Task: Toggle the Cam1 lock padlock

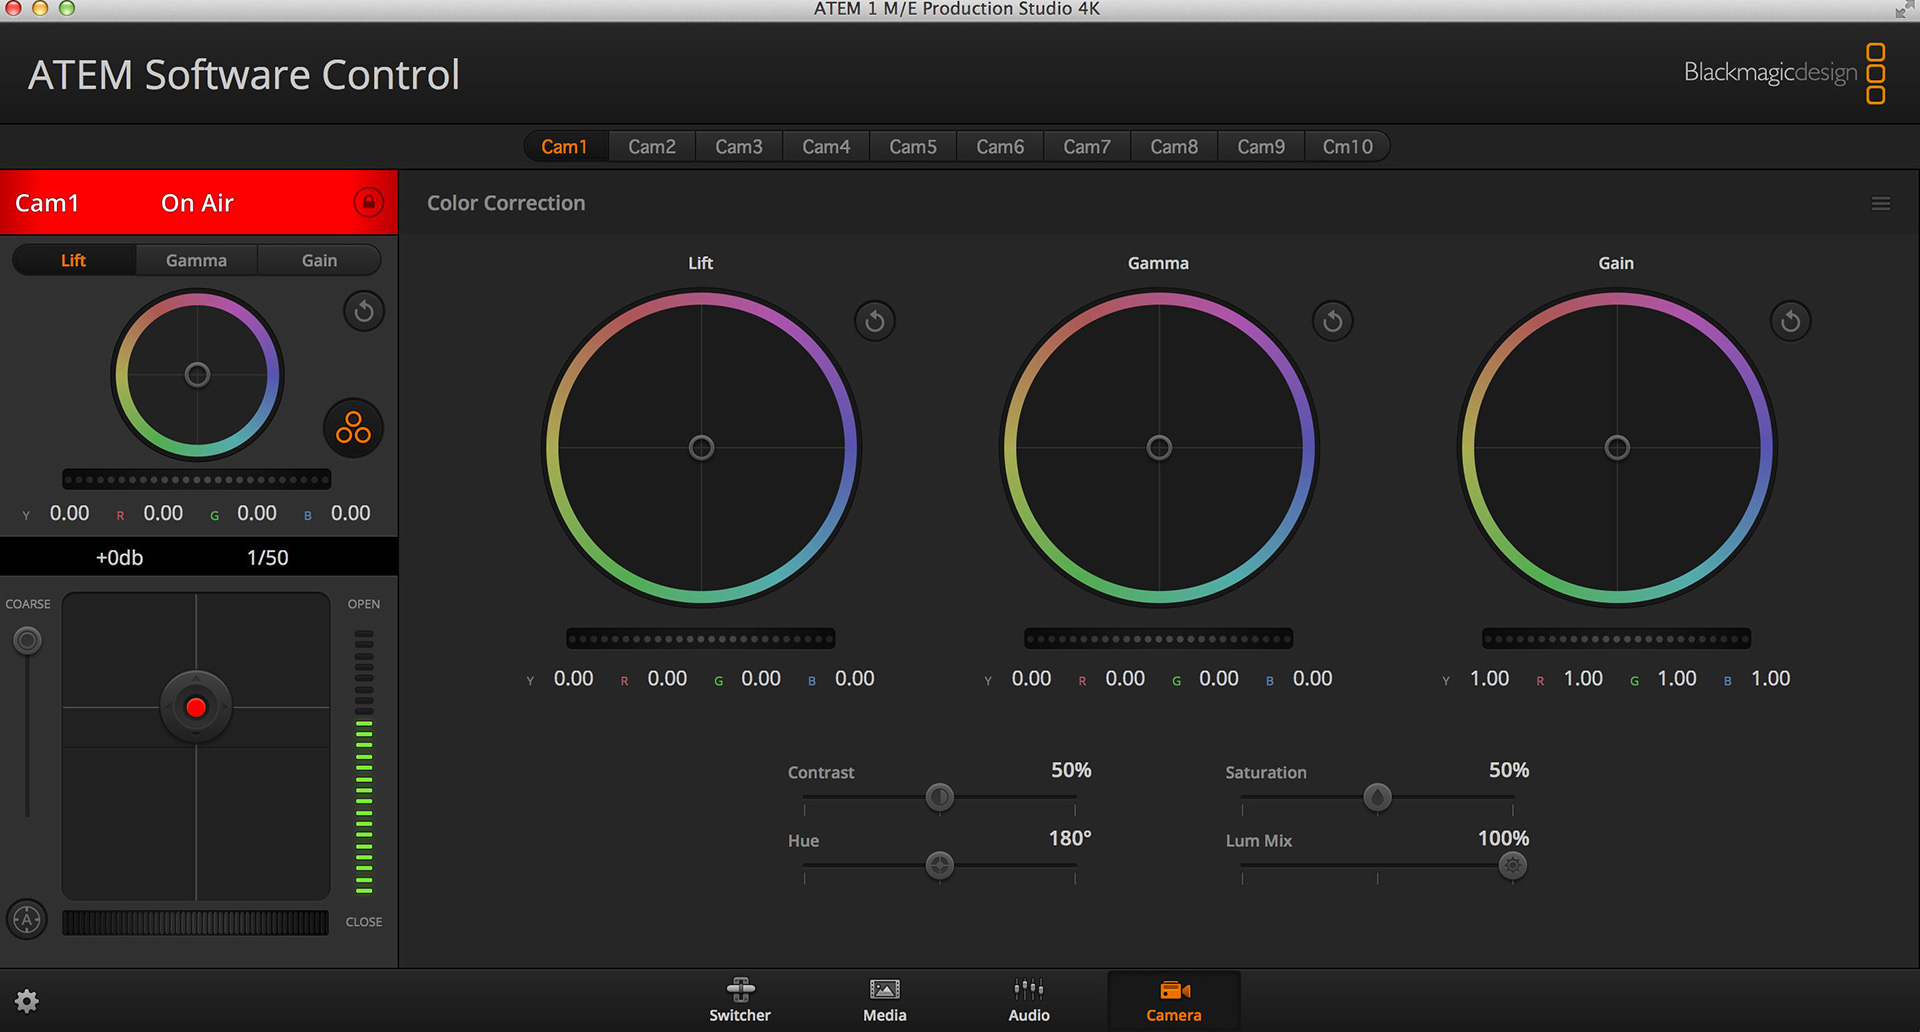Action: (368, 202)
